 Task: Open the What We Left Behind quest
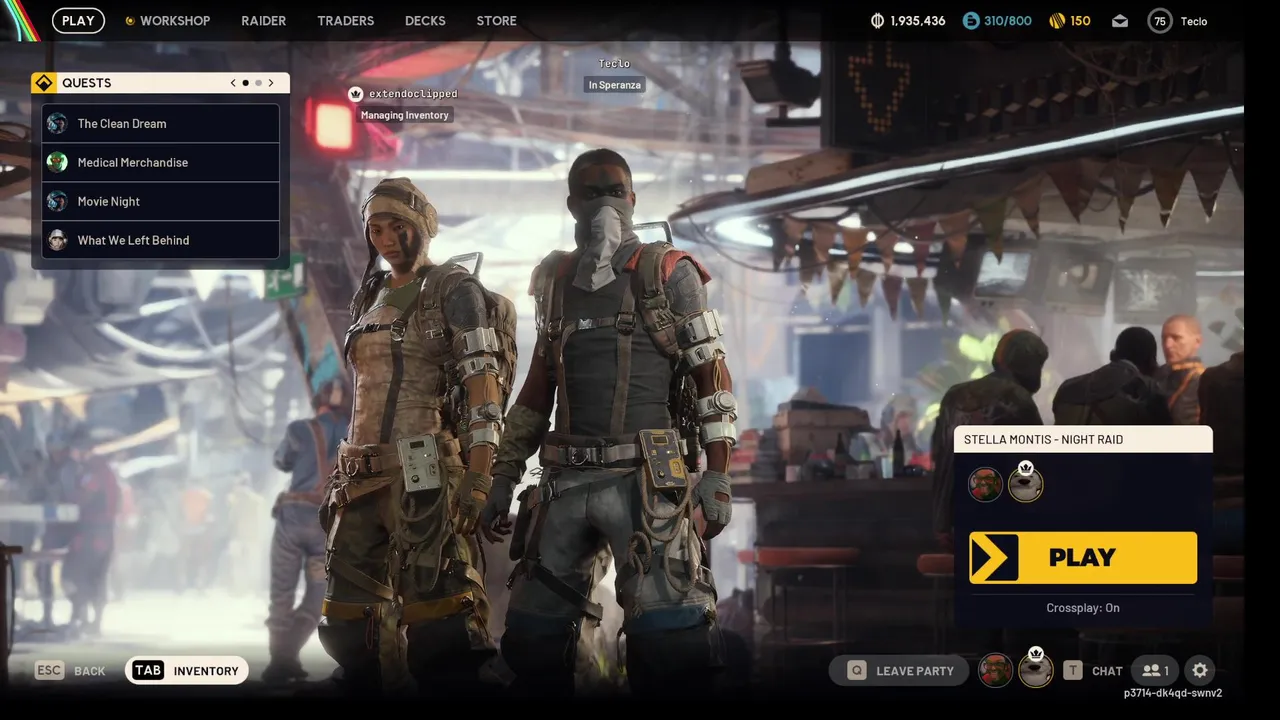(161, 240)
